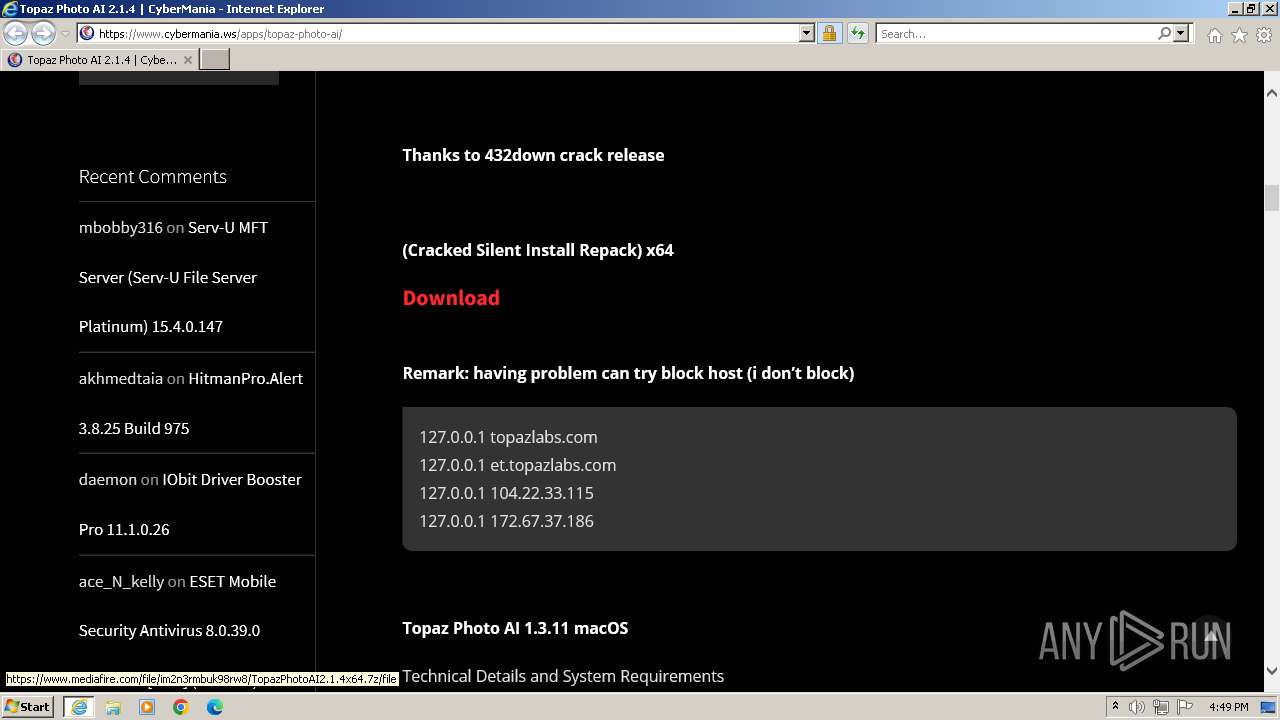Refresh the page with the reload icon
The width and height of the screenshot is (1280, 720).
coord(857,33)
